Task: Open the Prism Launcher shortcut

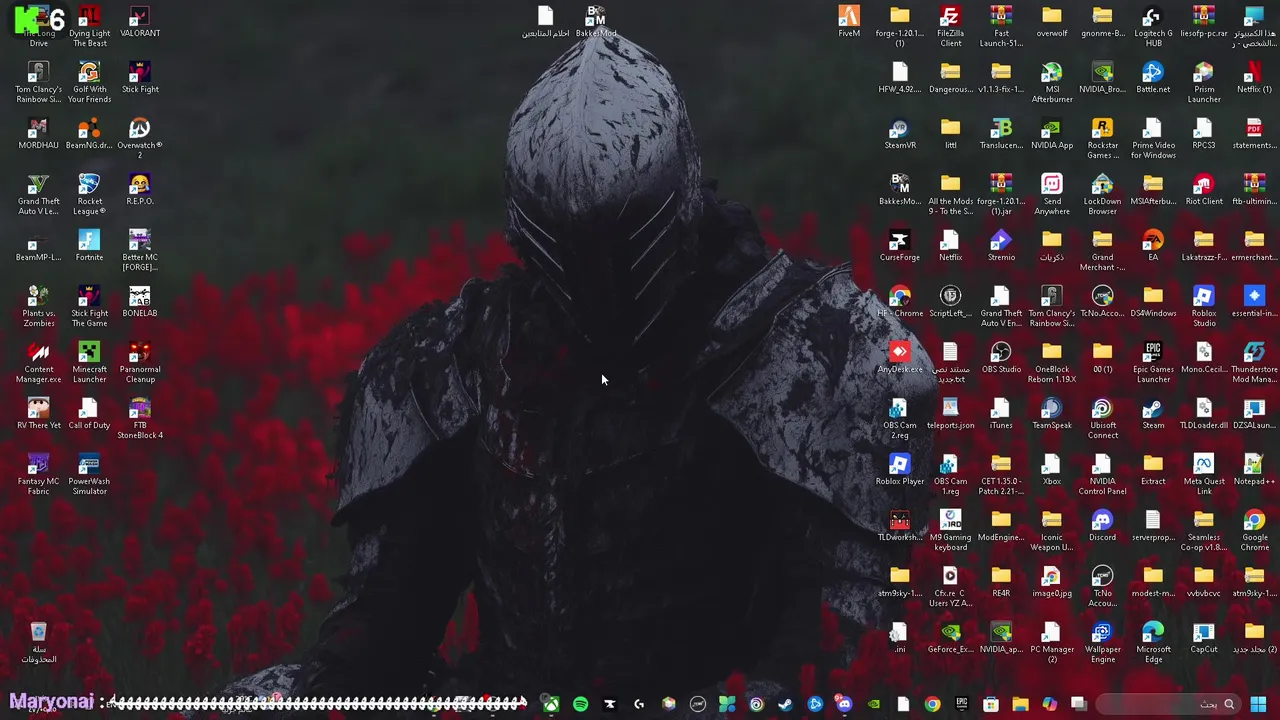Action: pos(1204,83)
